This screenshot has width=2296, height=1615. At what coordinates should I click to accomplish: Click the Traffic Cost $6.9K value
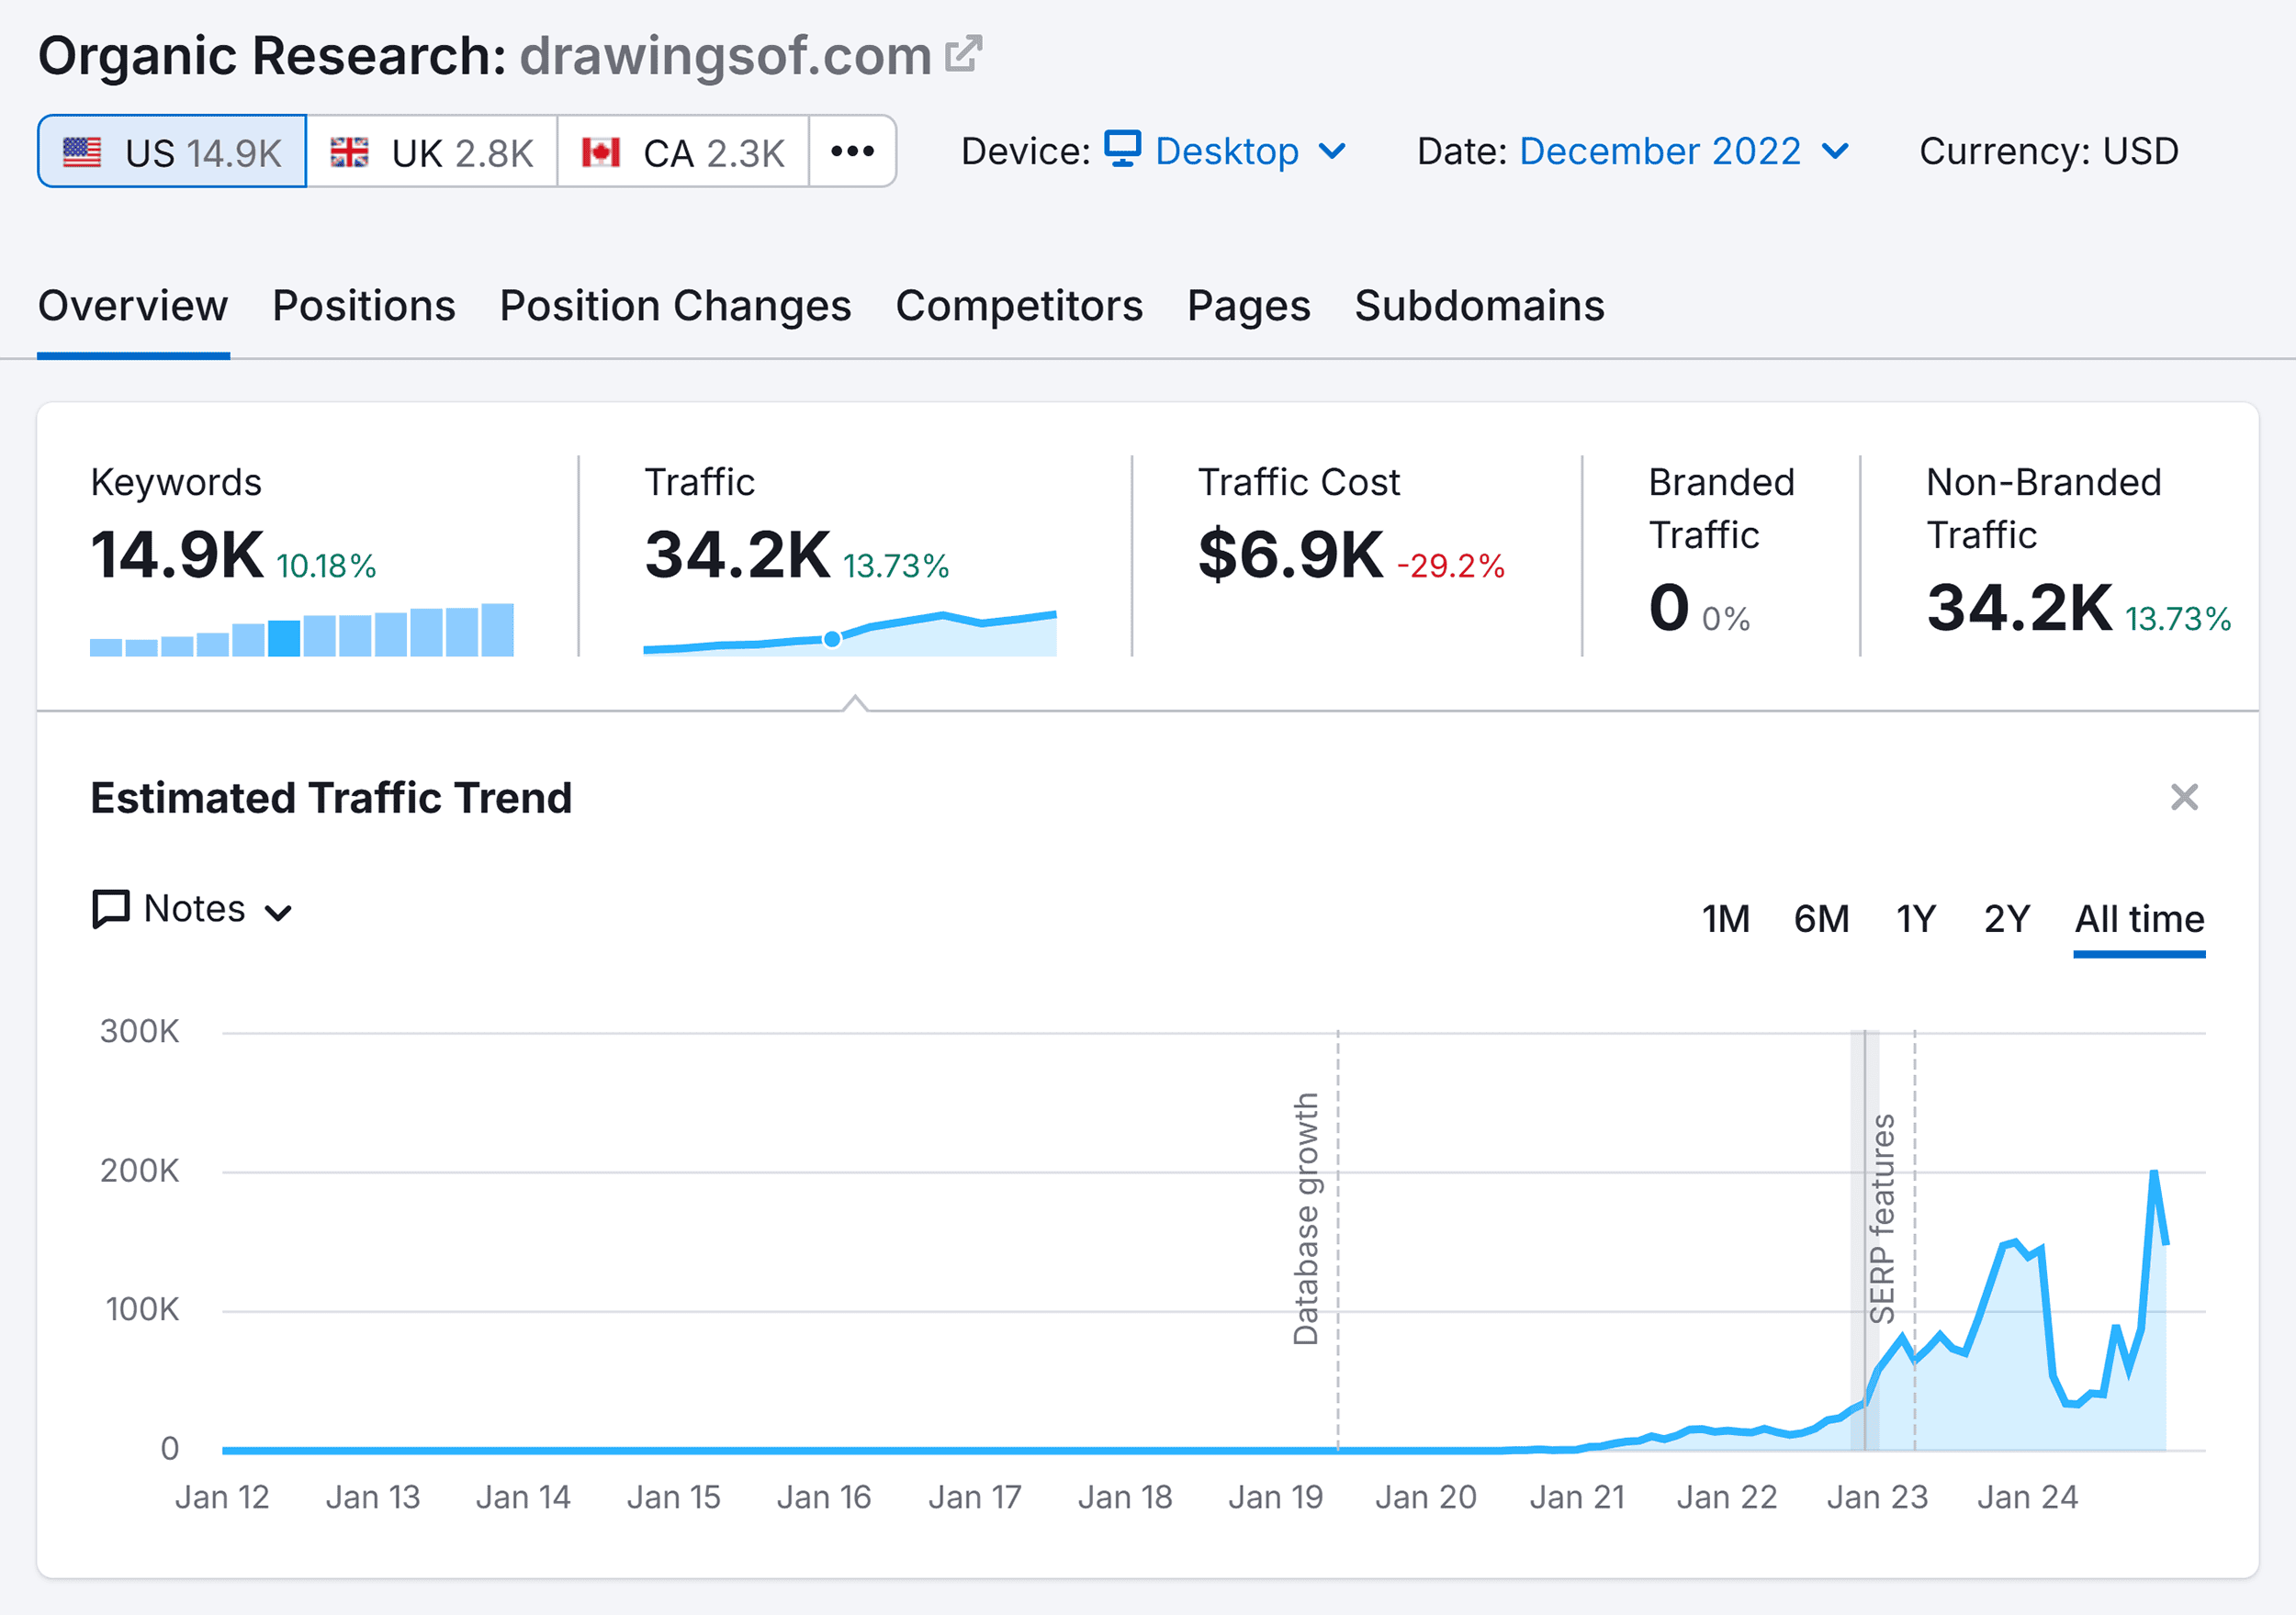pyautogui.click(x=1291, y=555)
